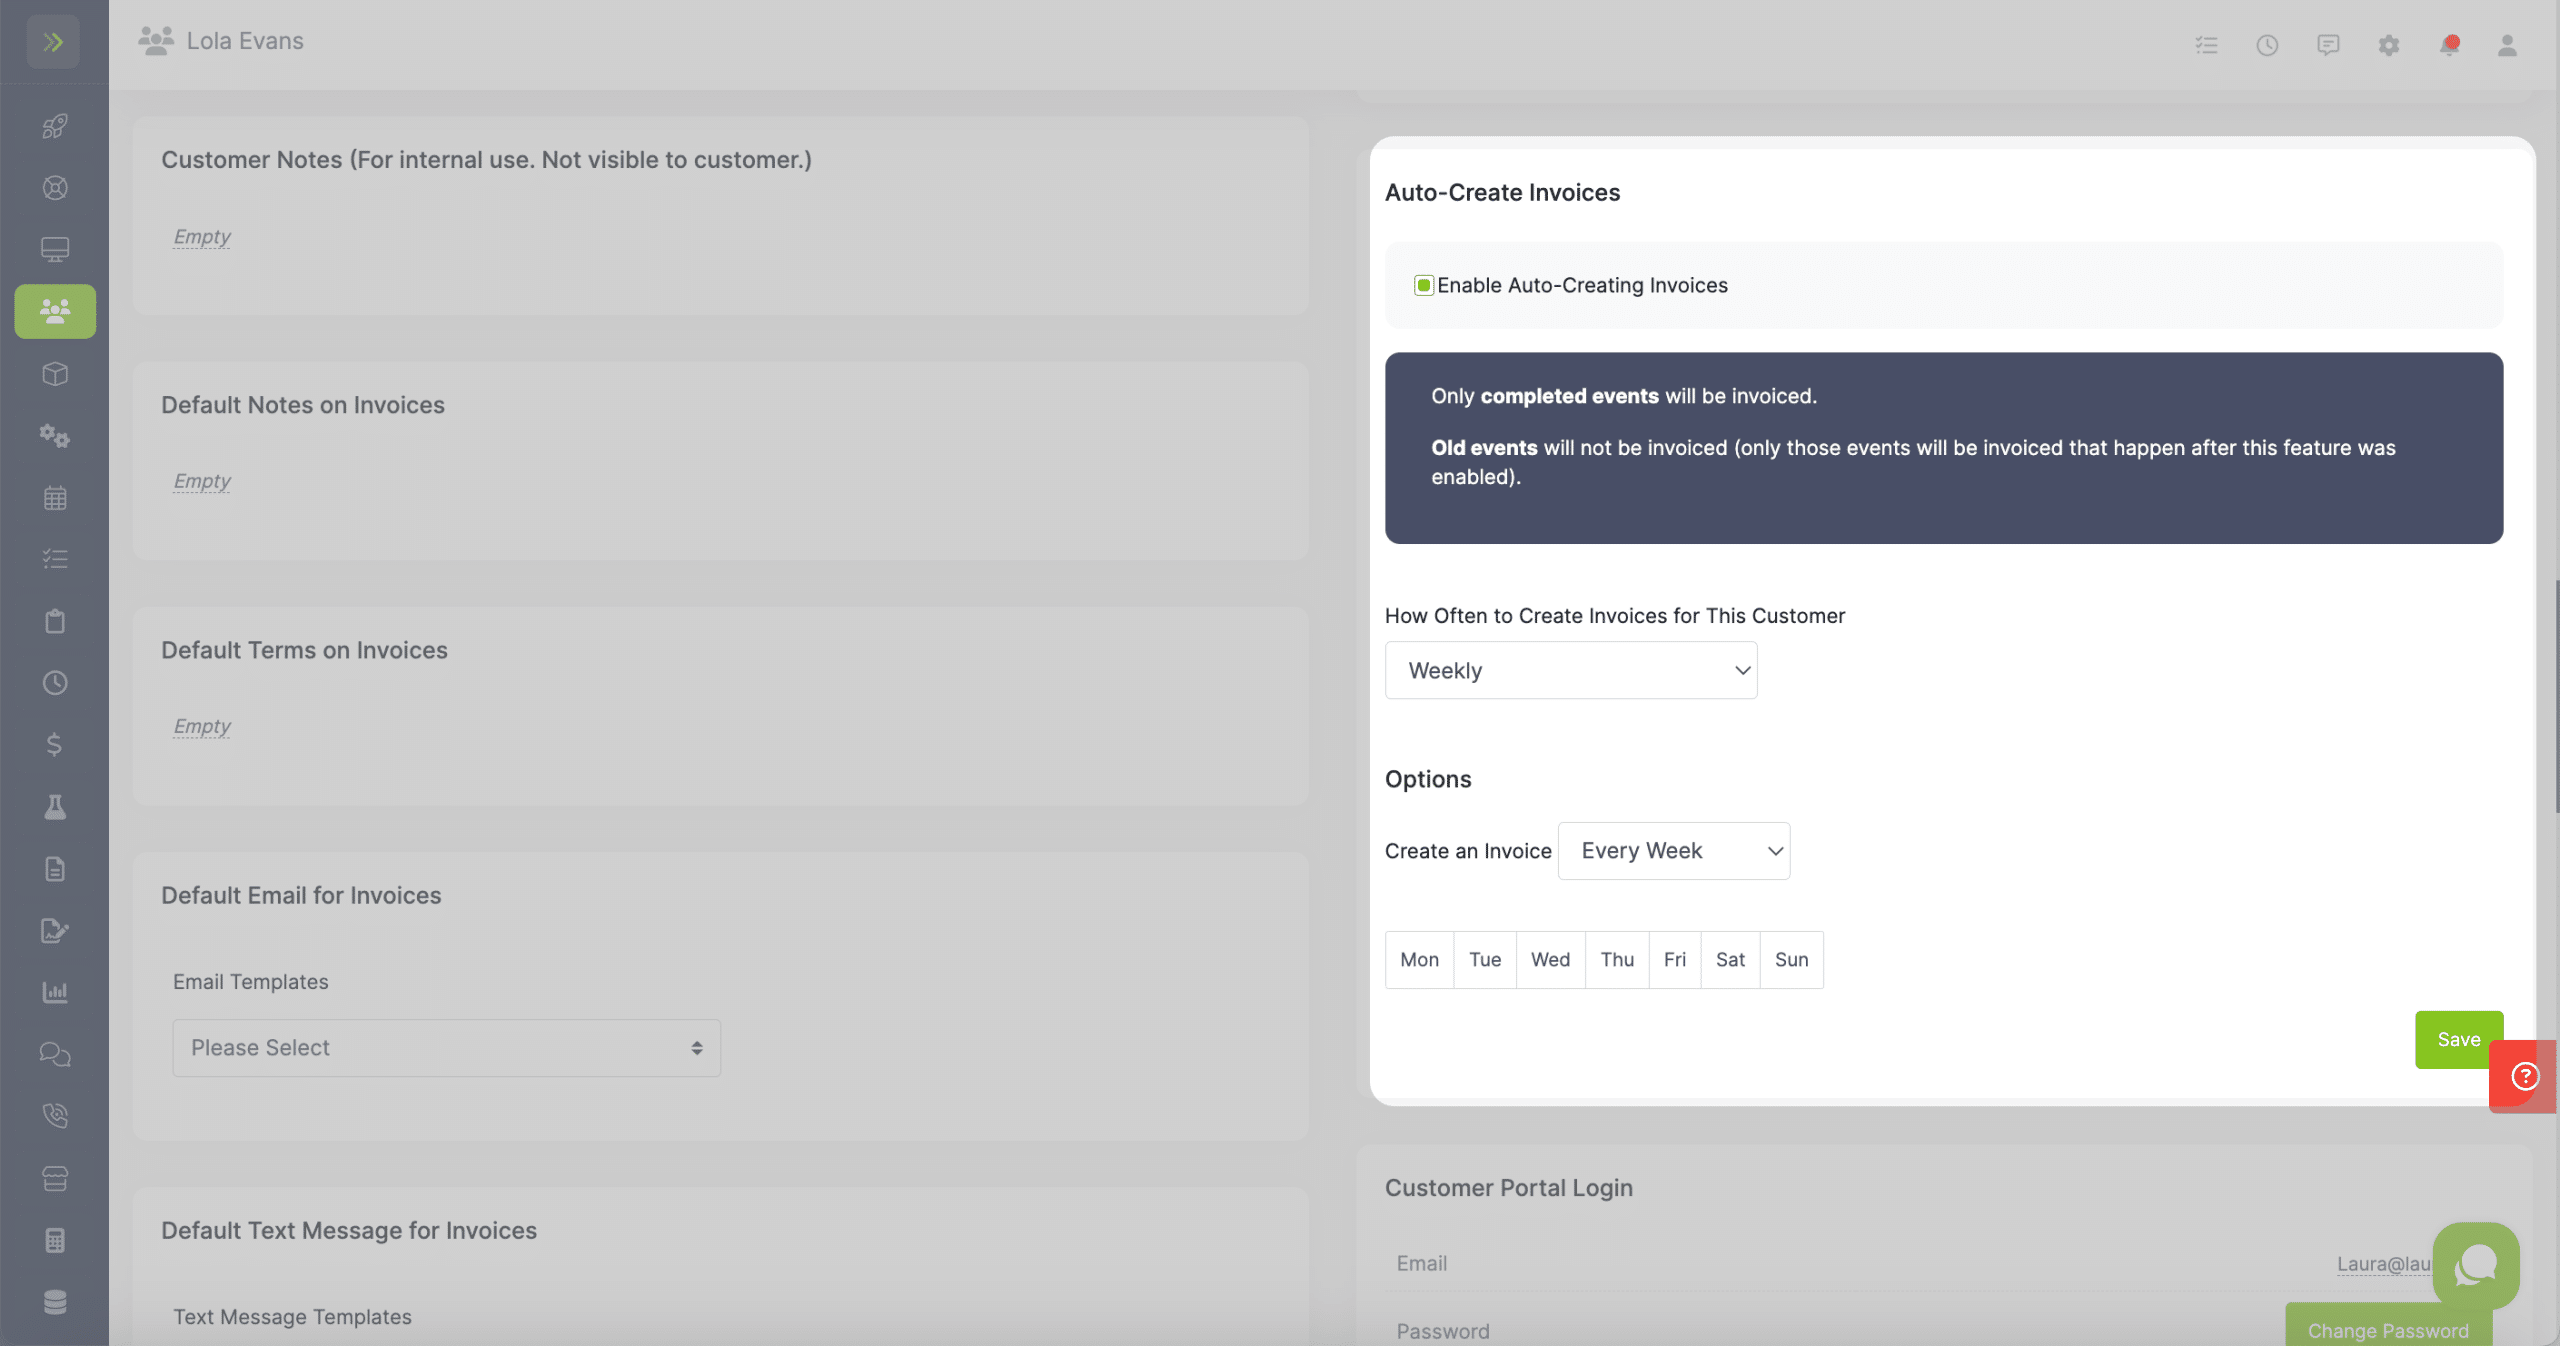2560x1346 pixels.
Task: Open the Every Week dropdown
Action: (1674, 851)
